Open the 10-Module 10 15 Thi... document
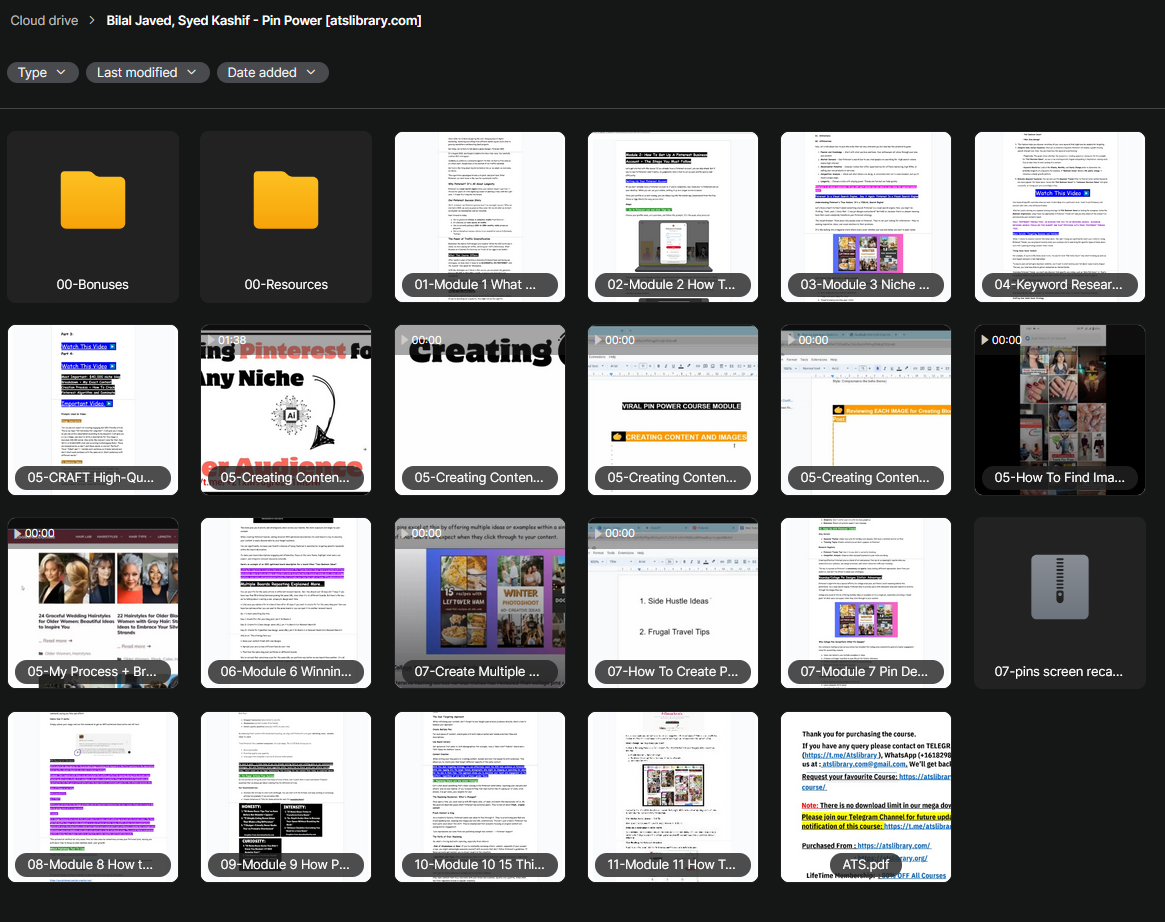 (x=479, y=797)
